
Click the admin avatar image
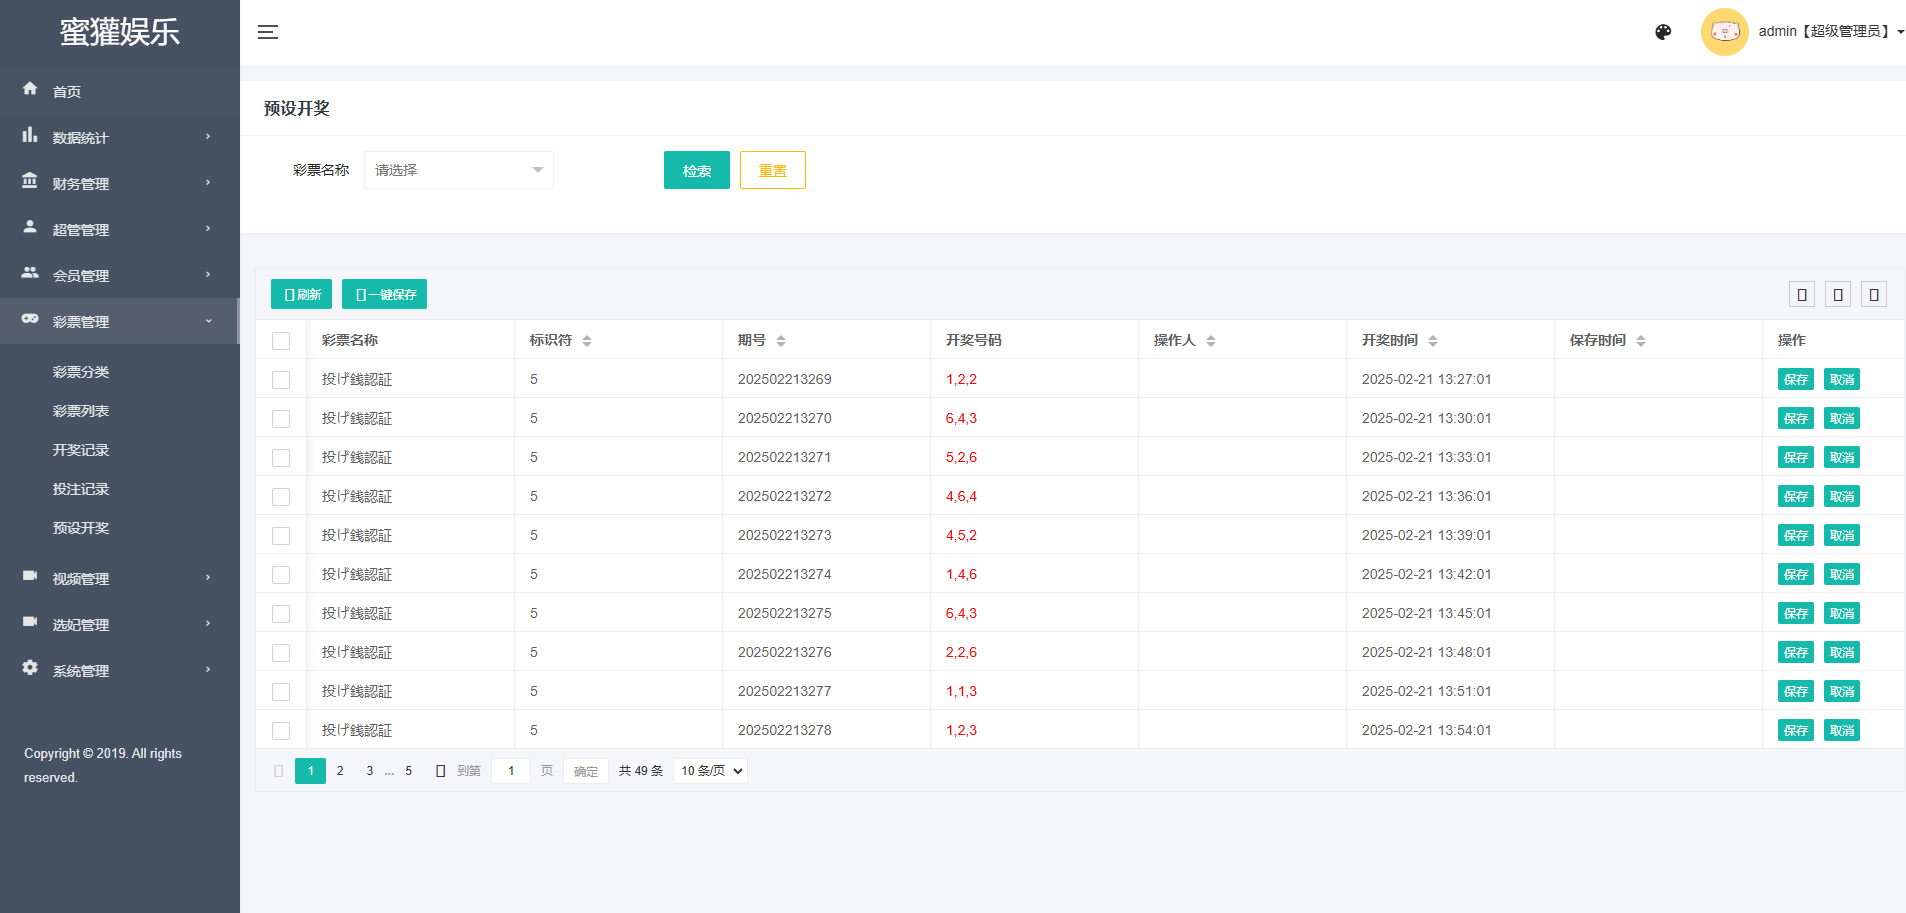1724,32
